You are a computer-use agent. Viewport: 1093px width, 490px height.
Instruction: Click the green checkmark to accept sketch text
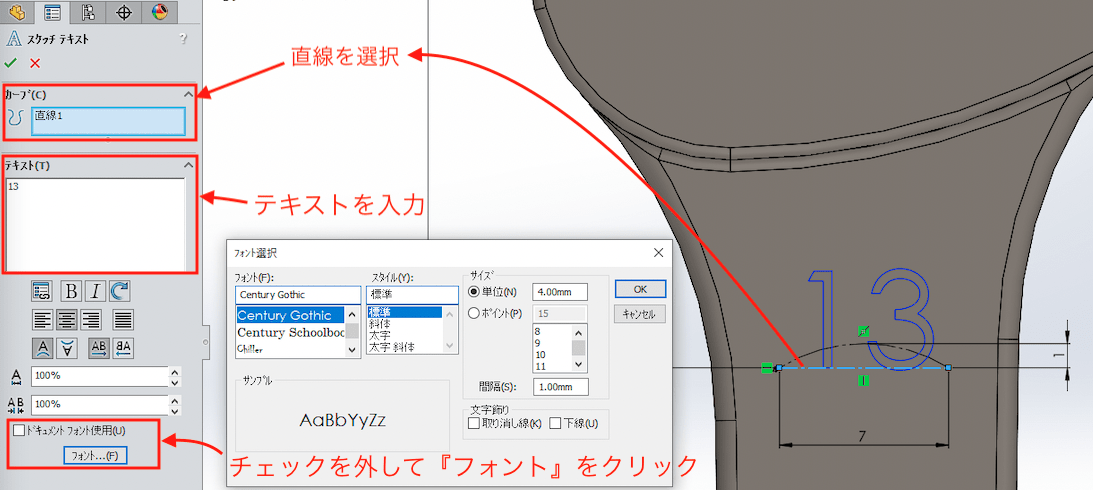tap(10, 63)
